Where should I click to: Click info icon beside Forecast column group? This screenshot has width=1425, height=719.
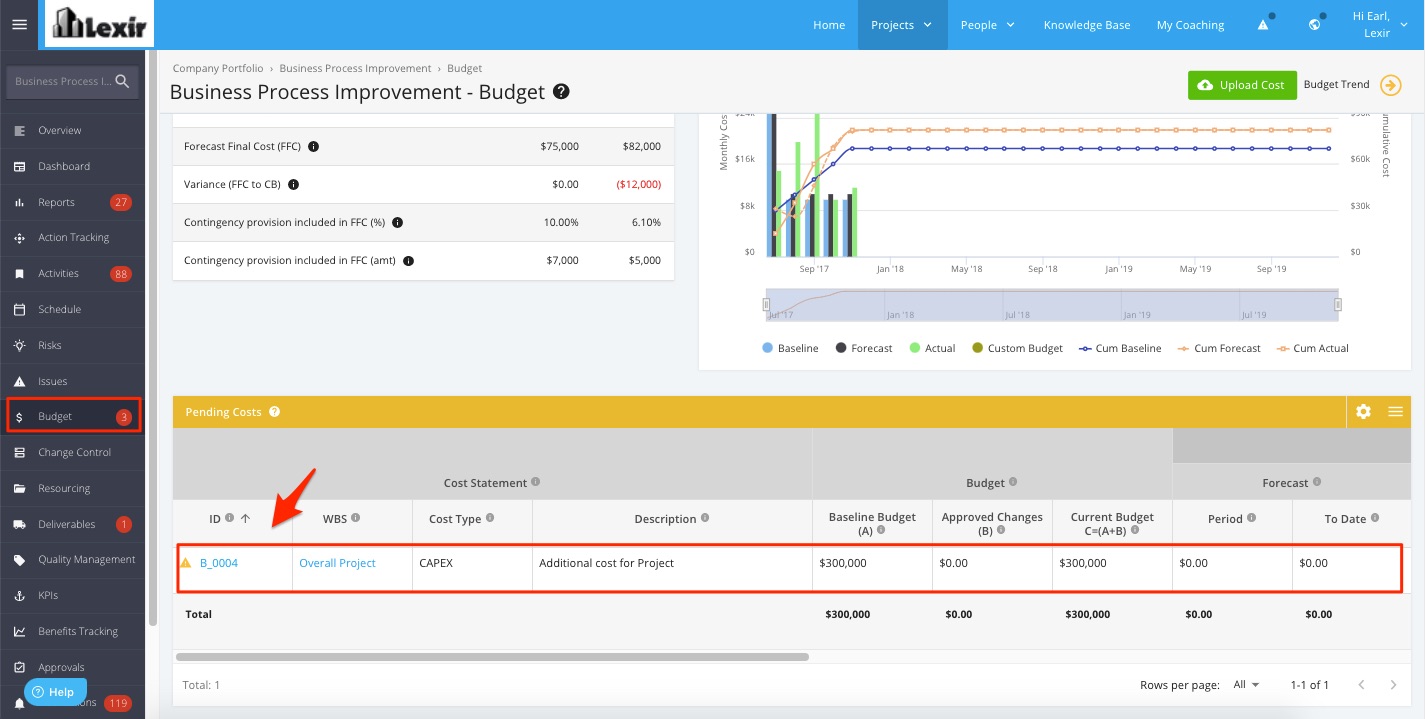click(x=1317, y=482)
